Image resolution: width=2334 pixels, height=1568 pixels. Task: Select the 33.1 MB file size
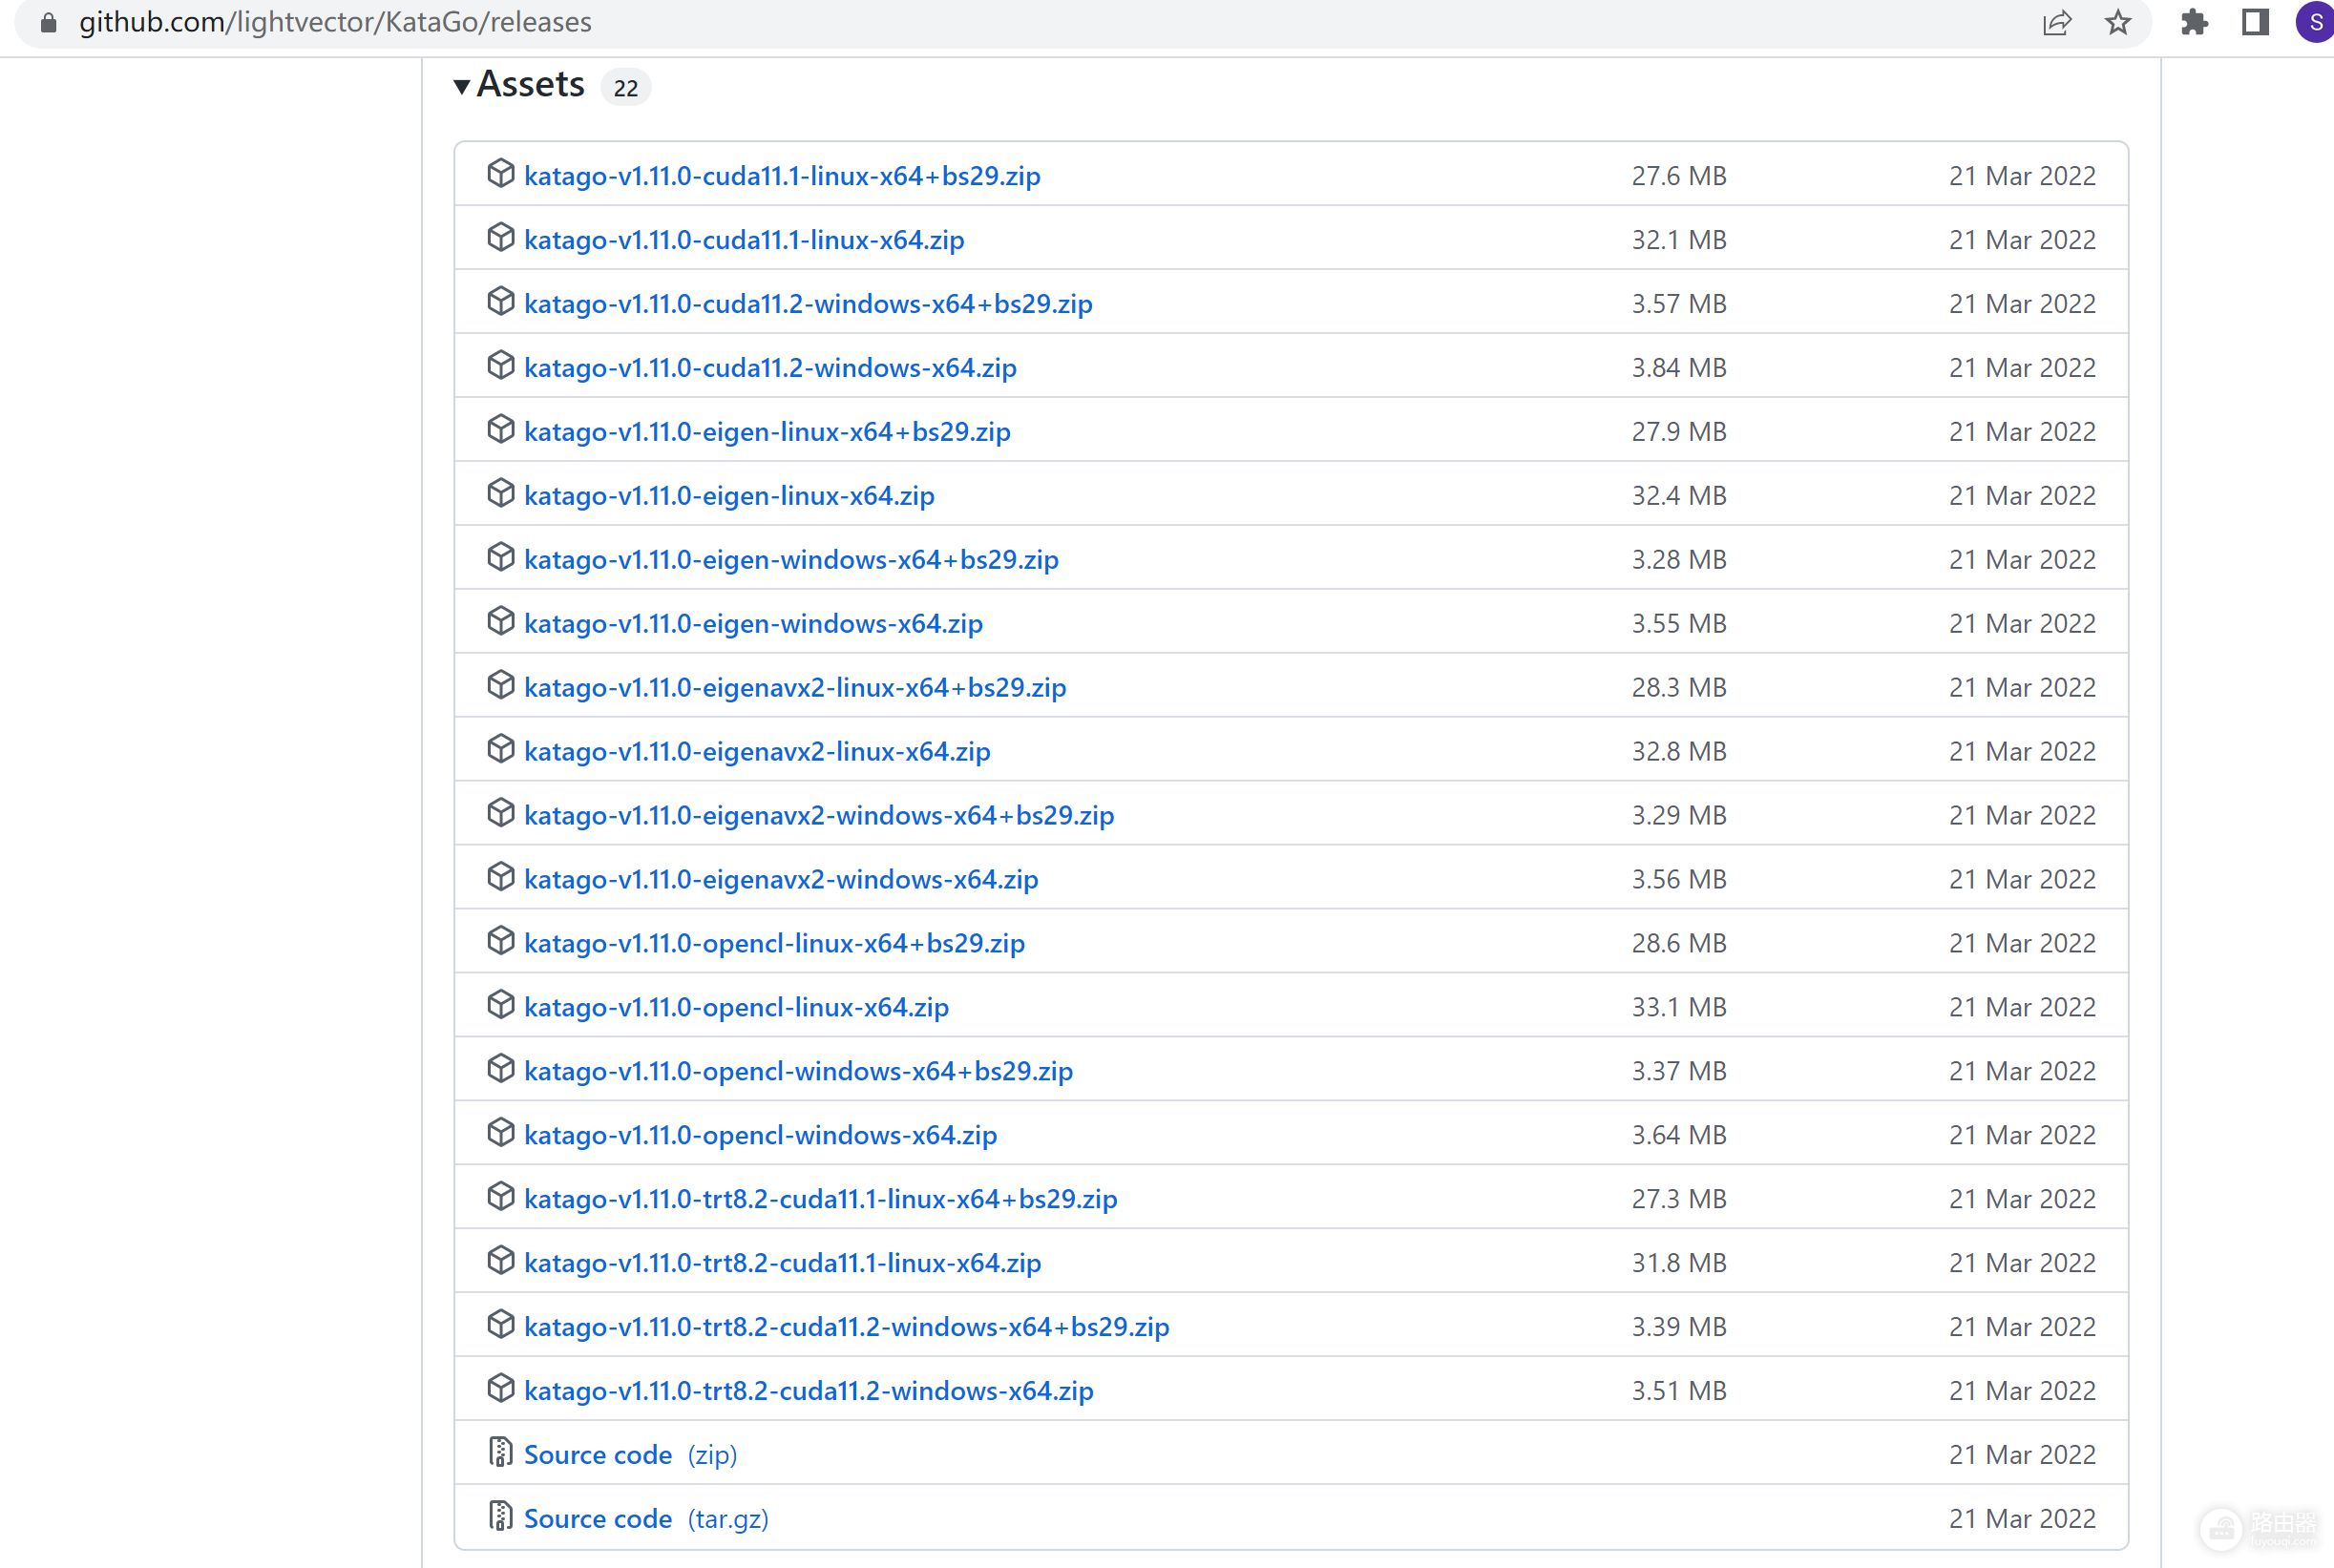(1679, 1008)
